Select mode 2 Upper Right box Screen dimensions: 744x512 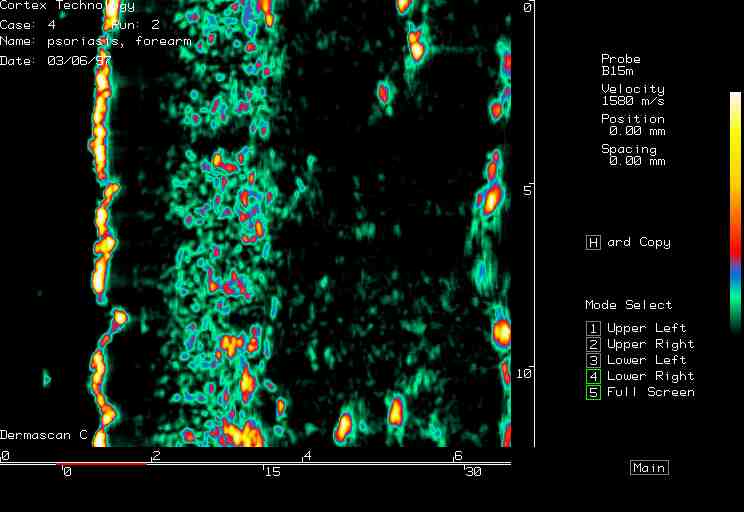[593, 344]
